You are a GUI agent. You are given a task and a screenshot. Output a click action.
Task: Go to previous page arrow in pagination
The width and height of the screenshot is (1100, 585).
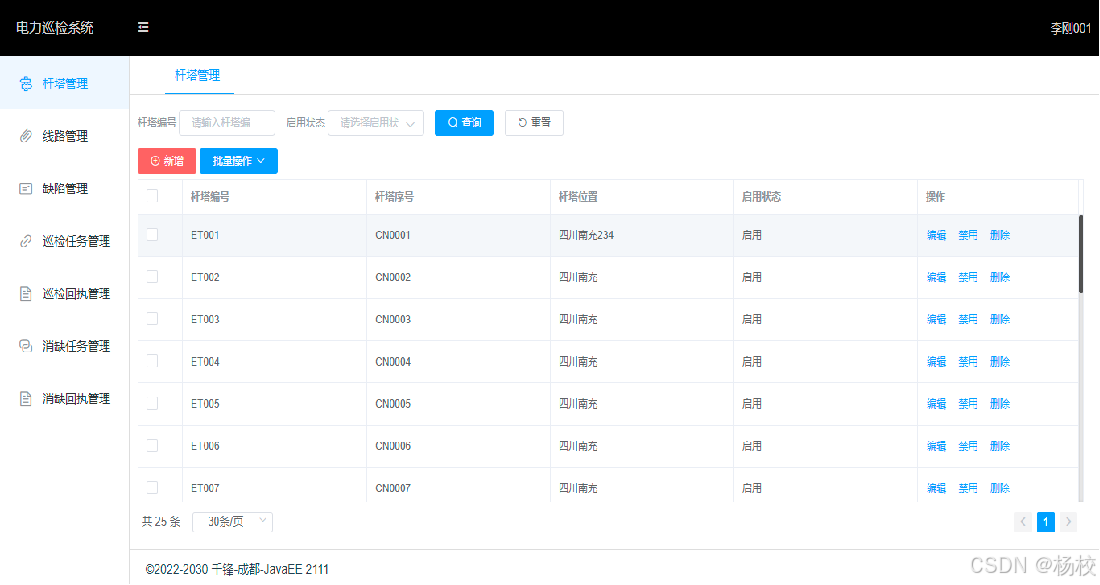[1023, 521]
